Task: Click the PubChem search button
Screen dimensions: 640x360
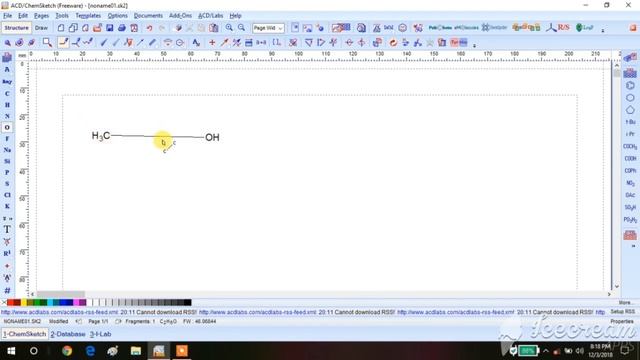Action: tap(440, 28)
